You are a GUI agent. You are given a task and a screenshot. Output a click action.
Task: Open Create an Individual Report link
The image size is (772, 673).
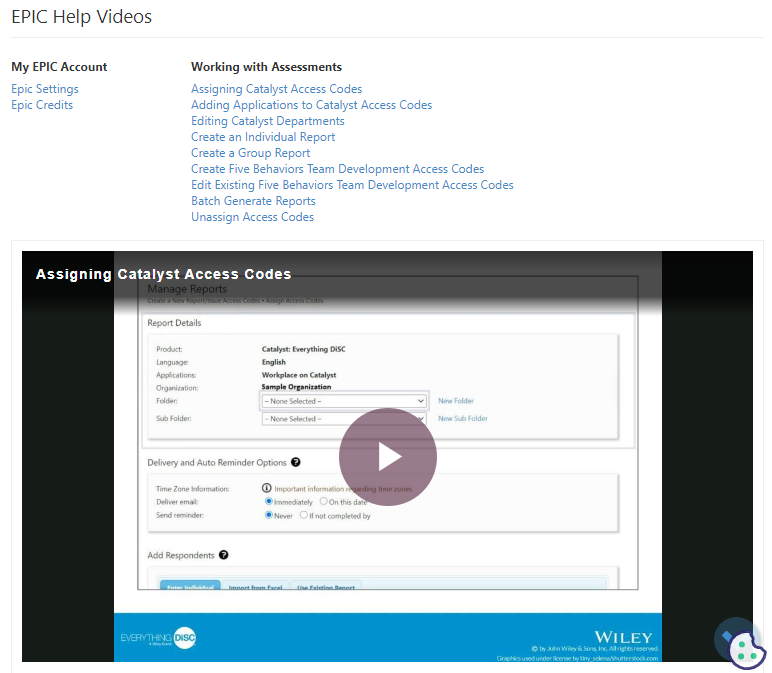(263, 137)
